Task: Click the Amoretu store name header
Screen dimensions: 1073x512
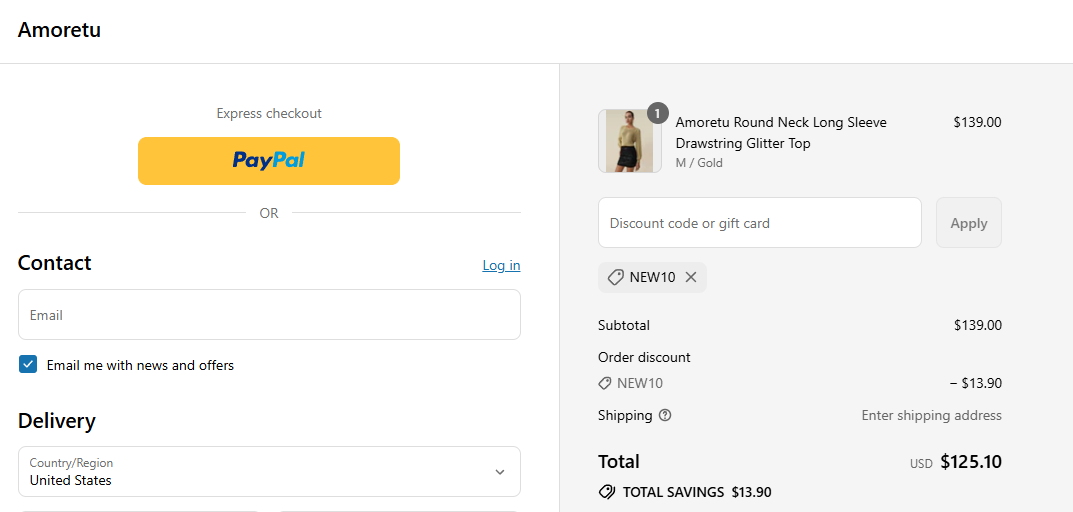Action: (x=60, y=30)
